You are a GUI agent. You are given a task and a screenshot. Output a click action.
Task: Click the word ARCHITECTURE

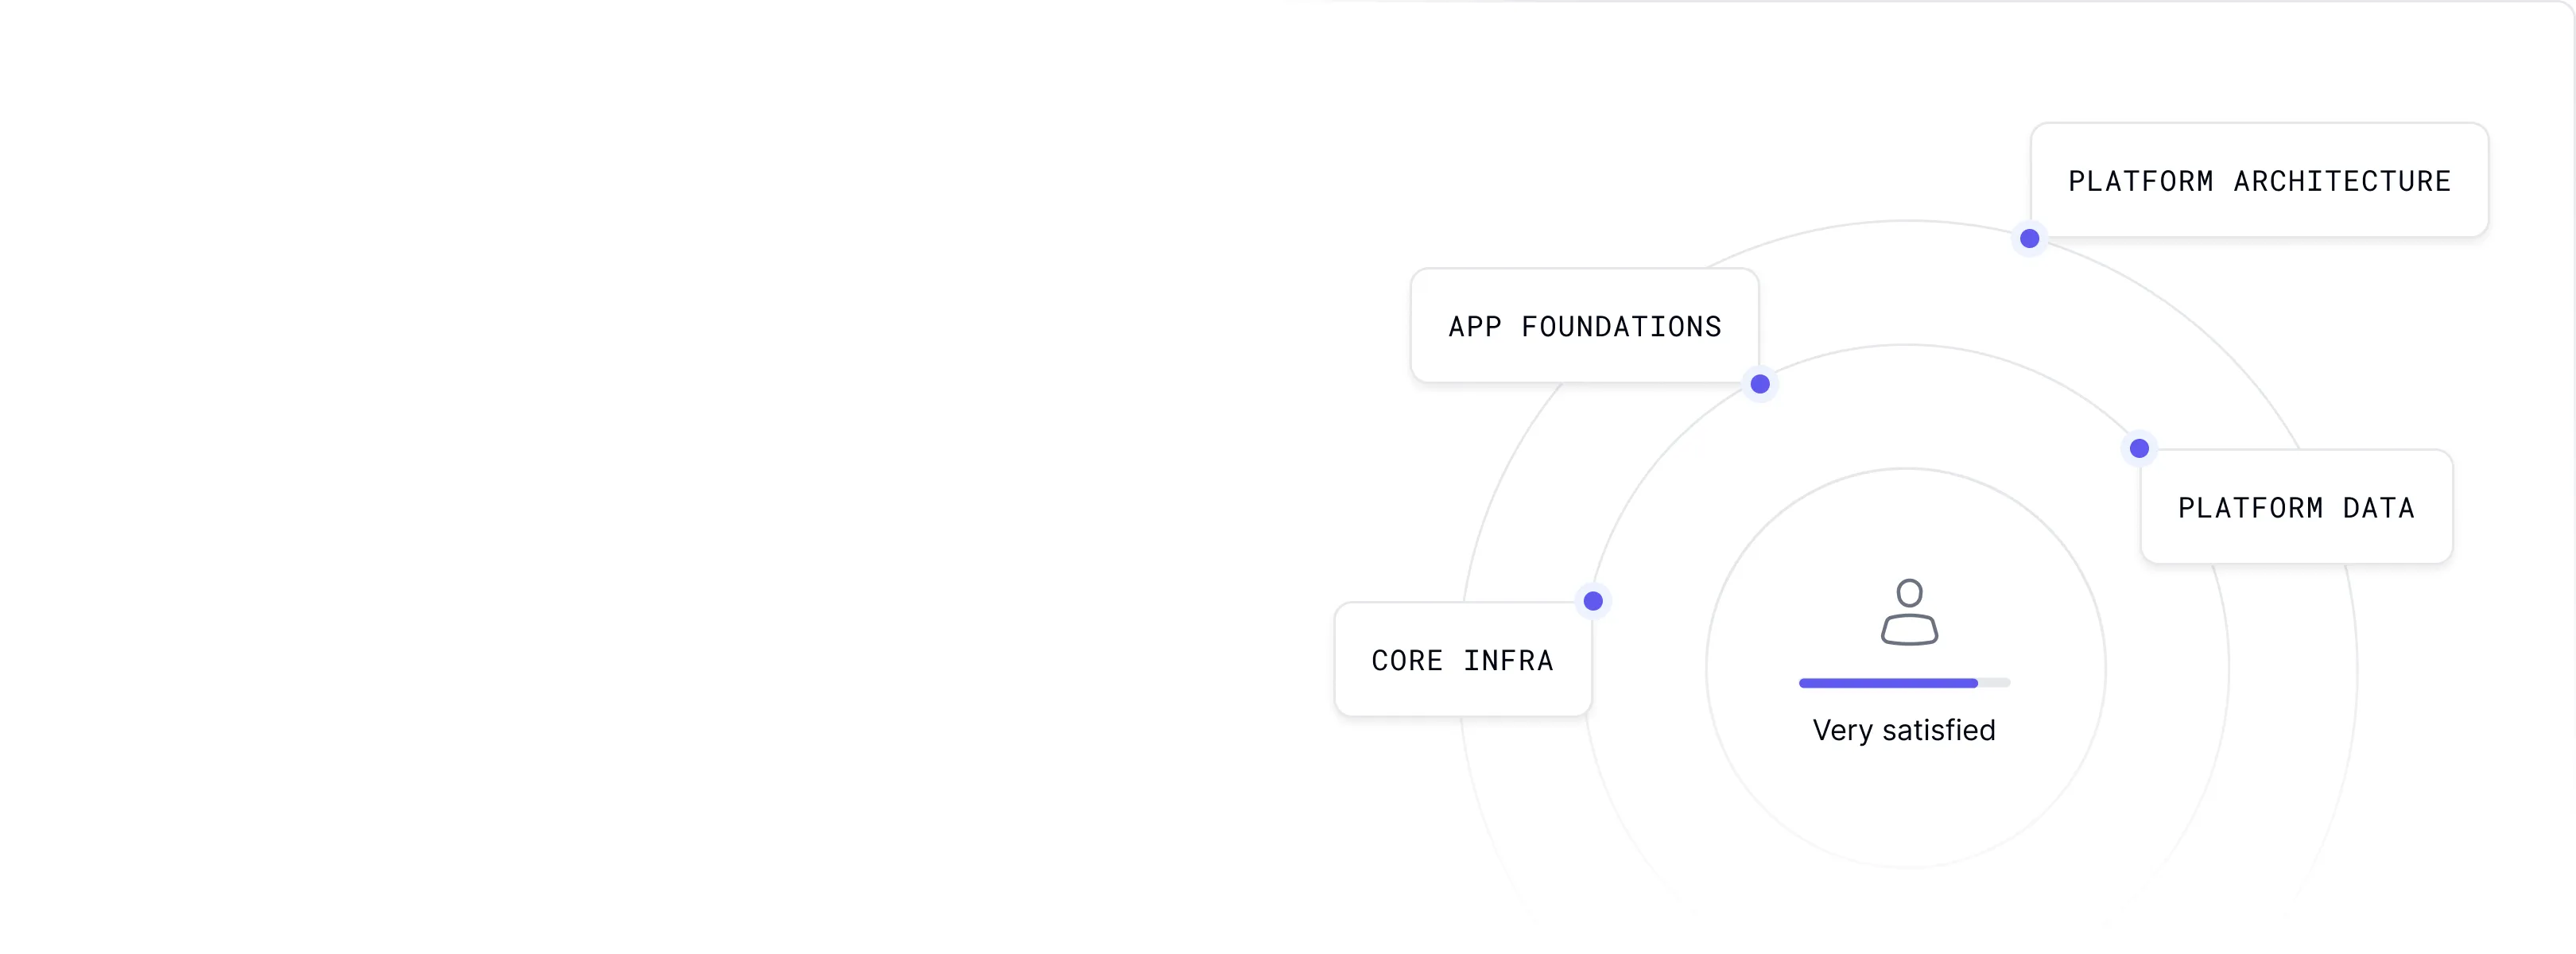tap(2342, 182)
